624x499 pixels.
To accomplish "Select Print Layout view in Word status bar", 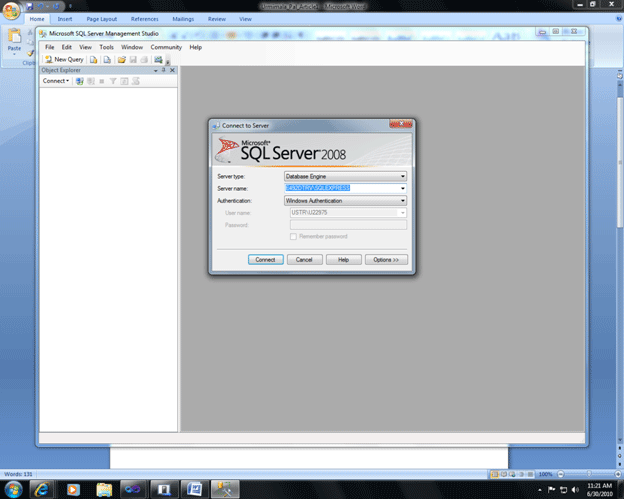I will click(x=495, y=474).
